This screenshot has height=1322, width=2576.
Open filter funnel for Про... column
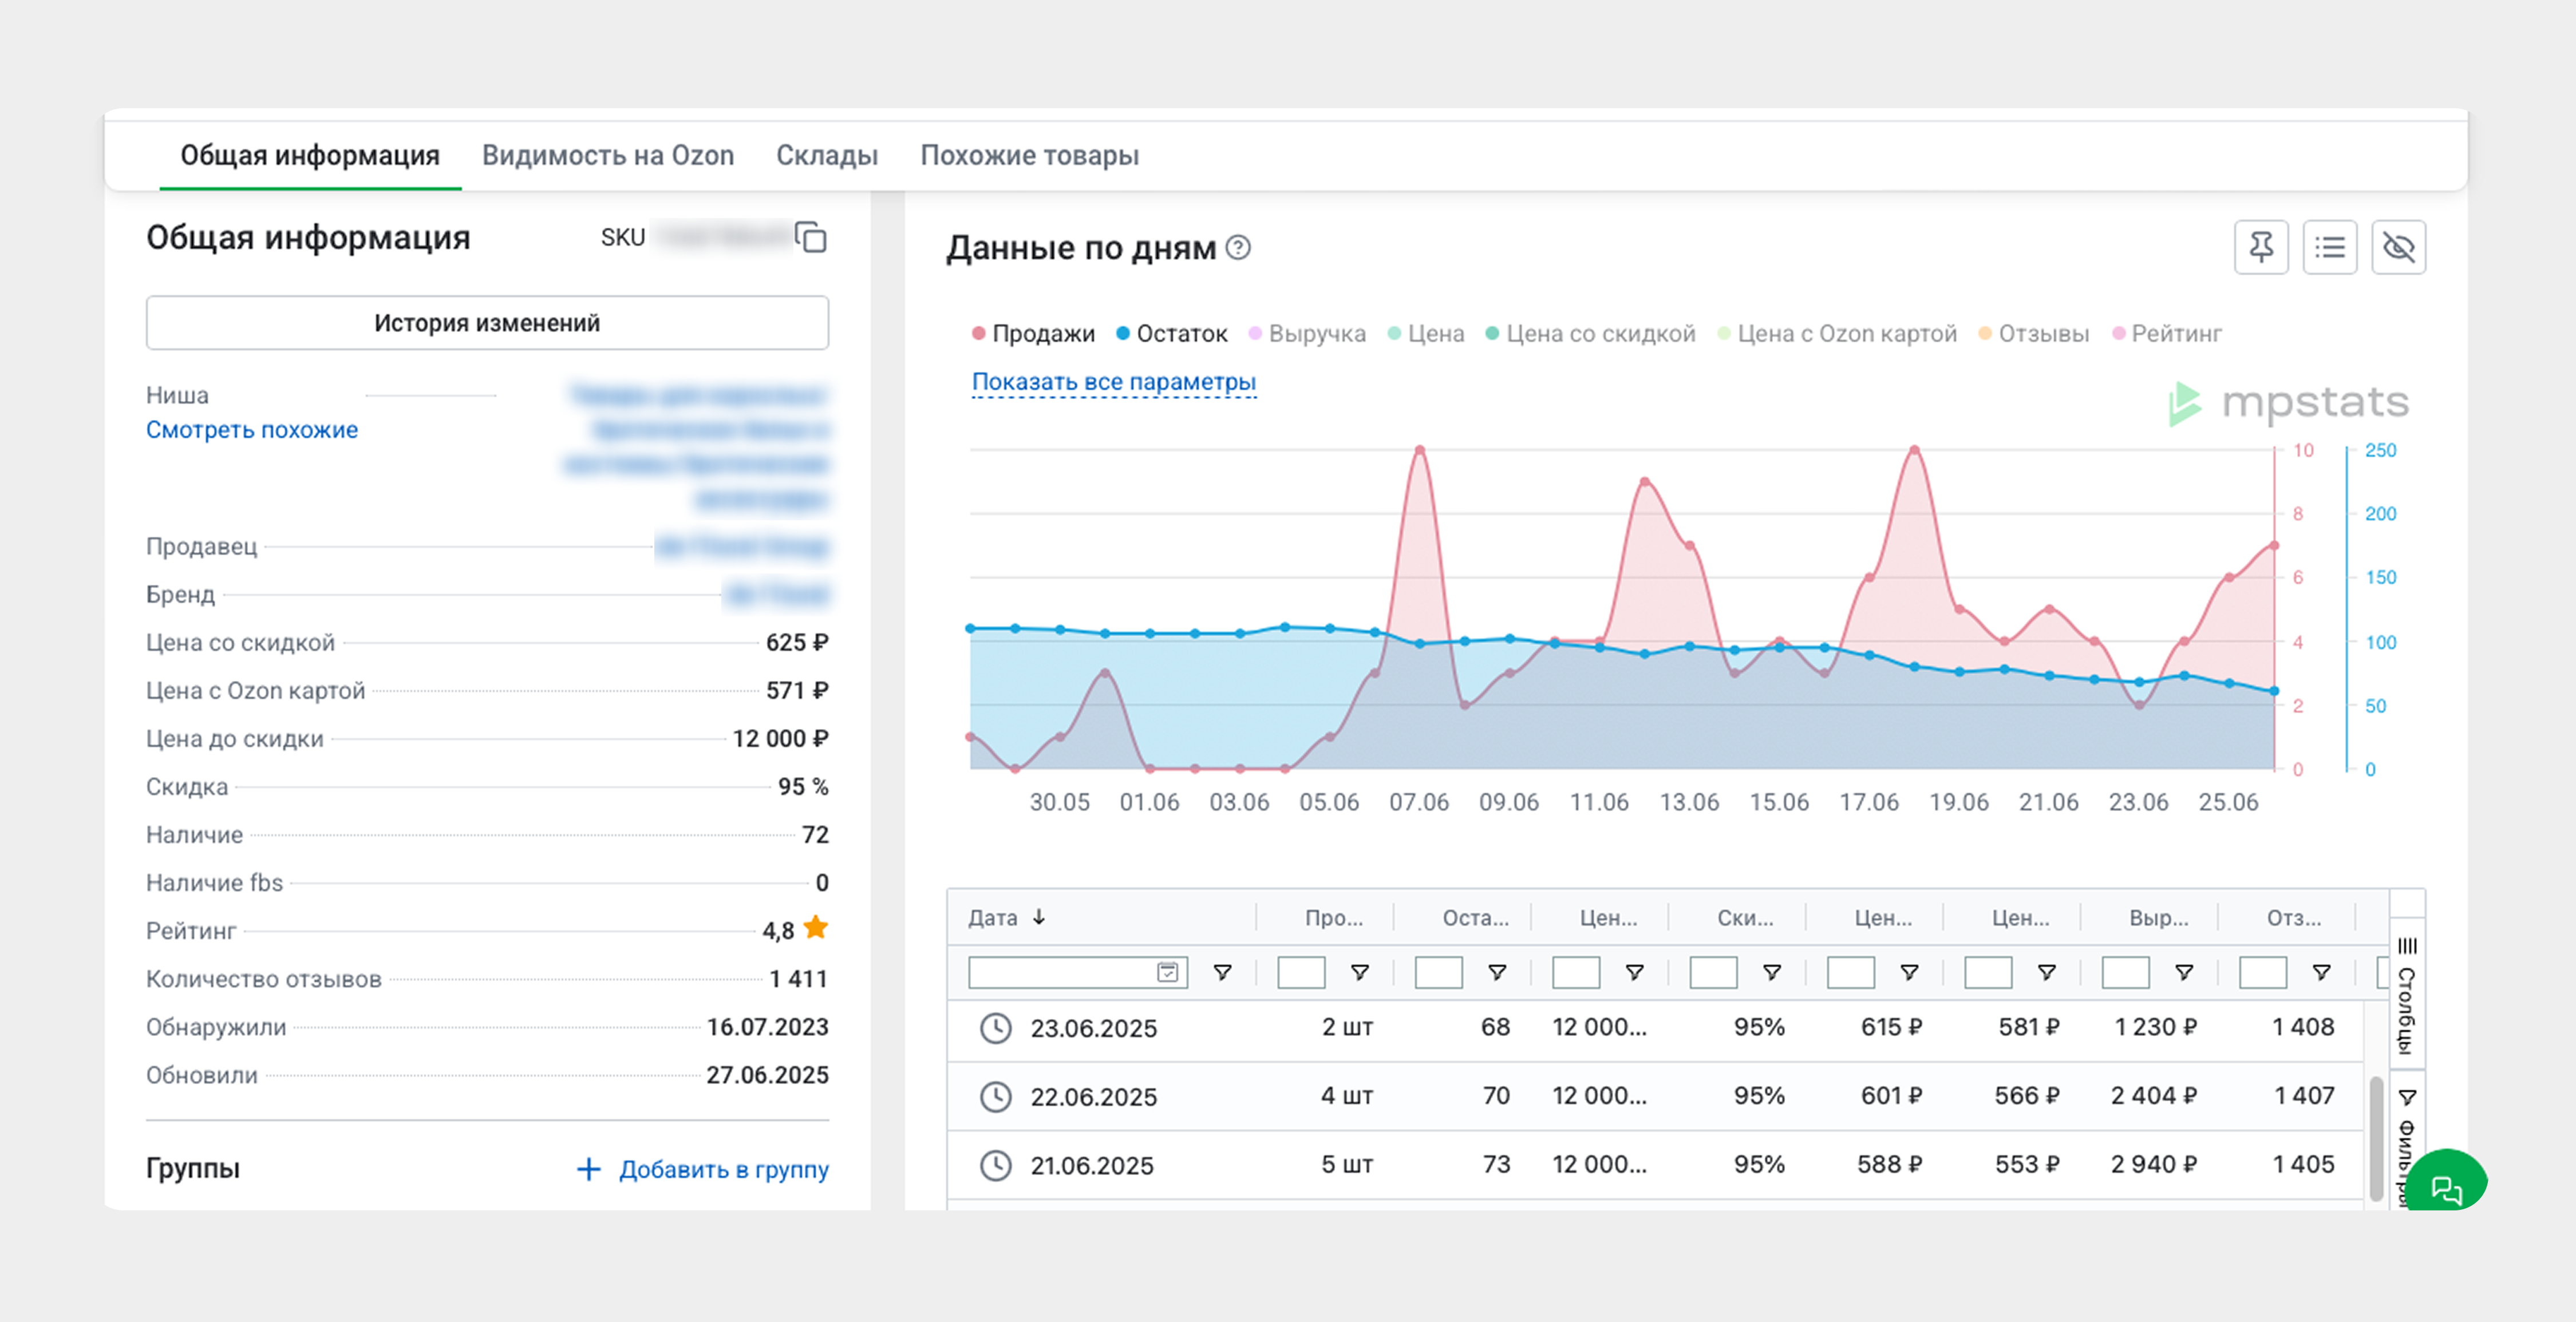pos(1360,972)
